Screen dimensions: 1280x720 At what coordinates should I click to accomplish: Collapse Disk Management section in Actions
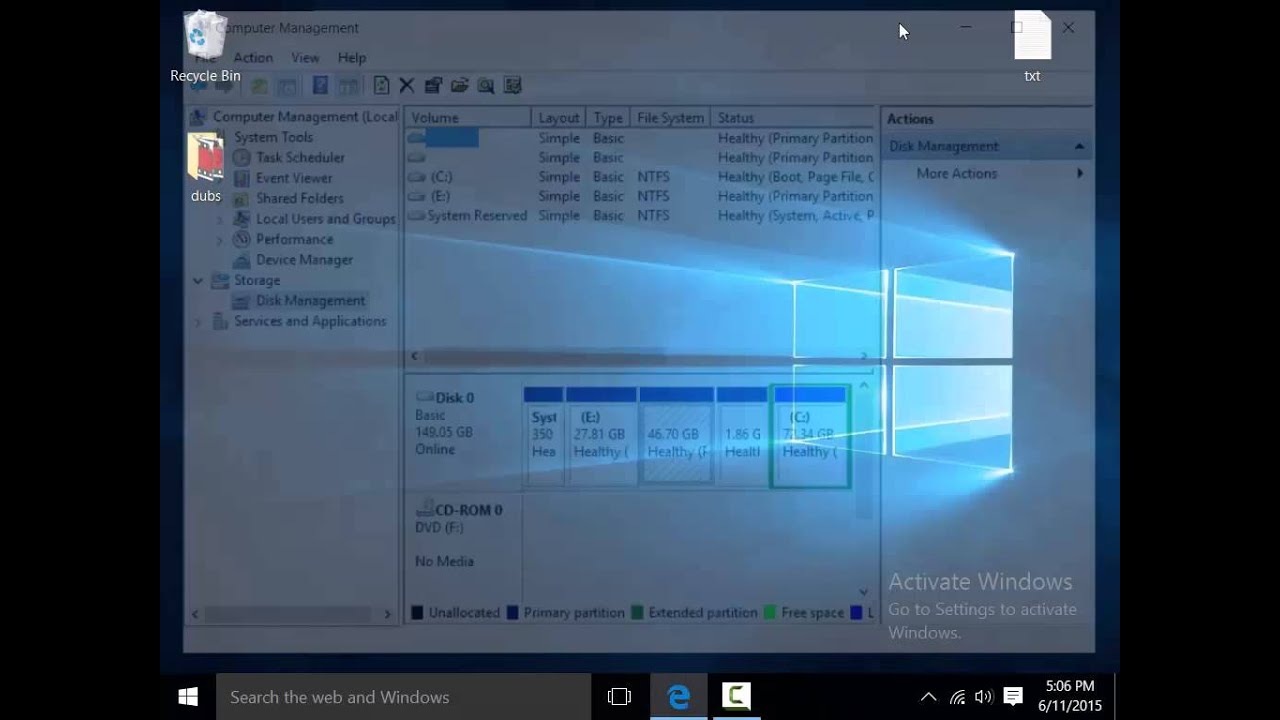(1079, 146)
